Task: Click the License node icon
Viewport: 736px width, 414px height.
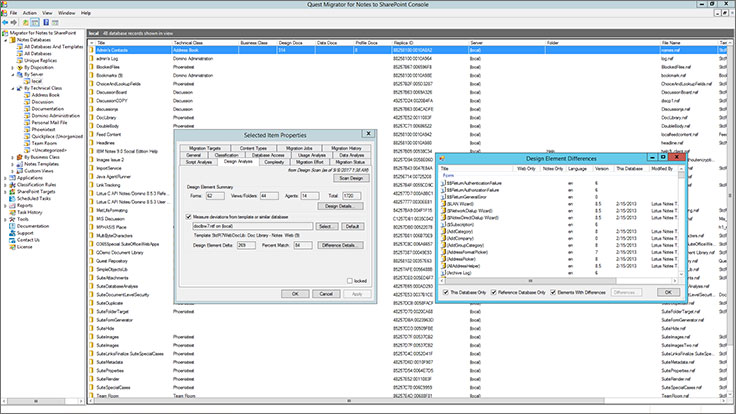Action: click(x=13, y=247)
